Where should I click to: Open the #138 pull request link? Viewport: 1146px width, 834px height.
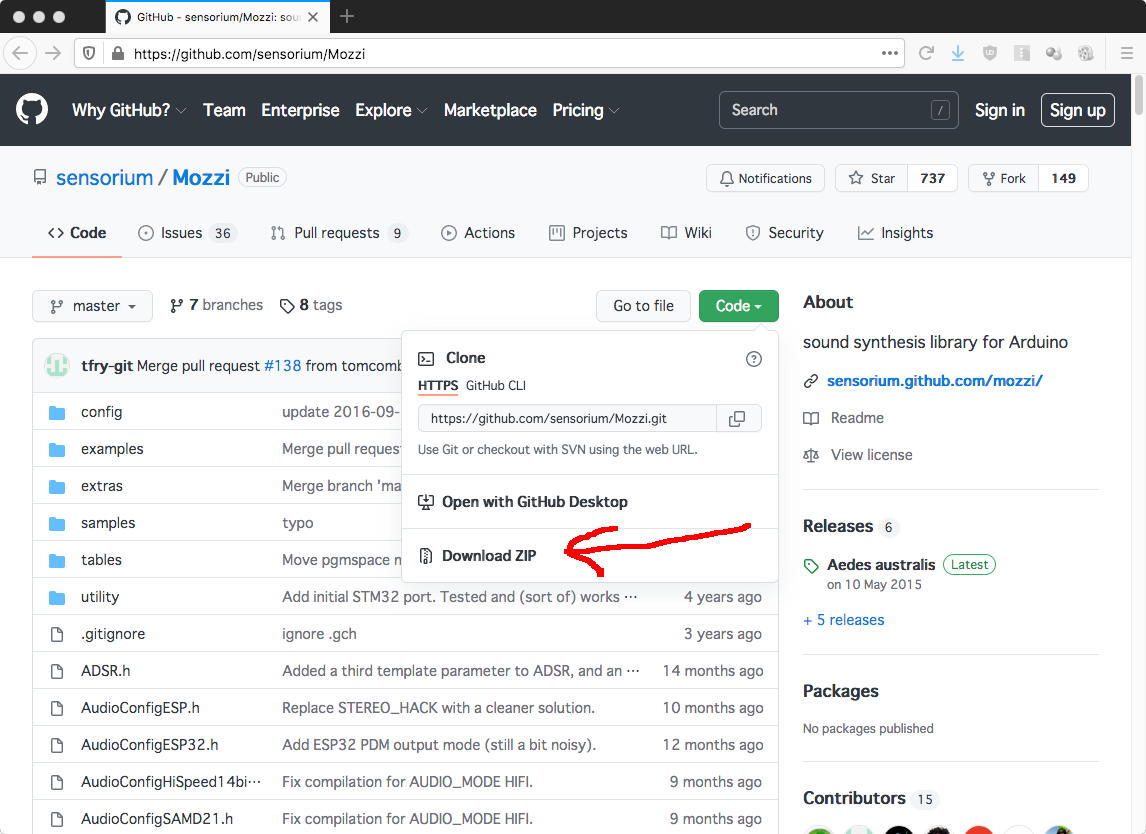[282, 365]
